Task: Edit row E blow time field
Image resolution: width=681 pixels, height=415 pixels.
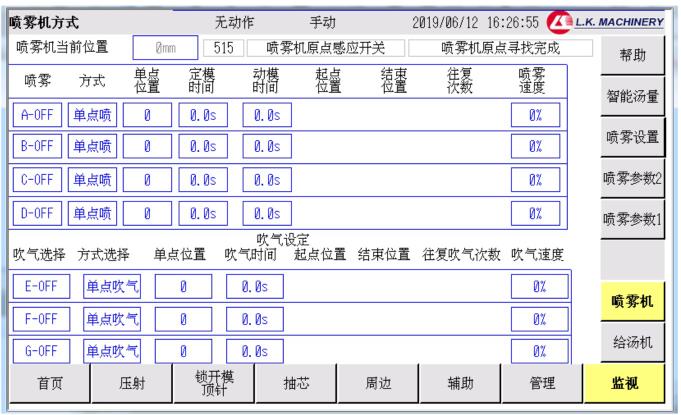Action: click(x=255, y=287)
